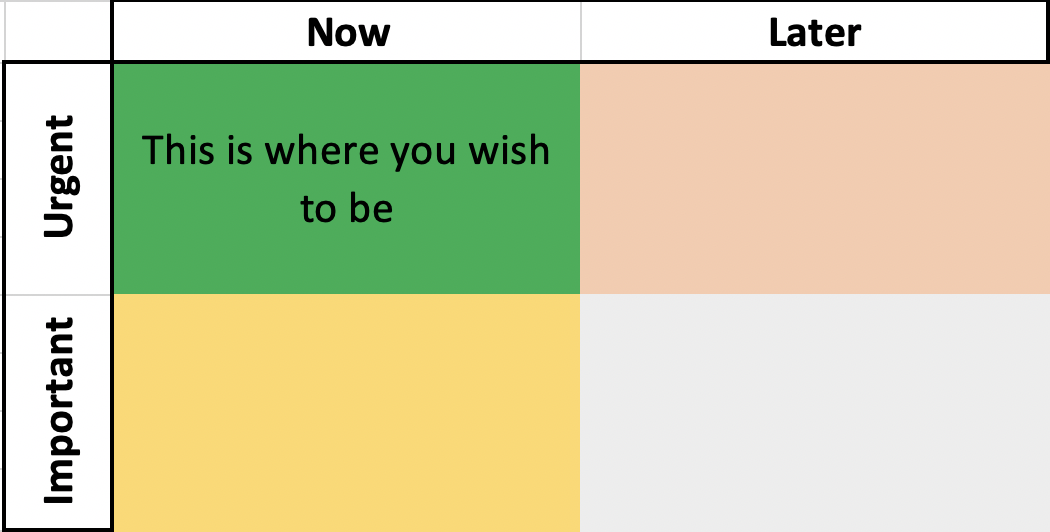Screen dimensions: 1050x532
Task: Select the 'Now' column header cell
Action: coord(347,33)
